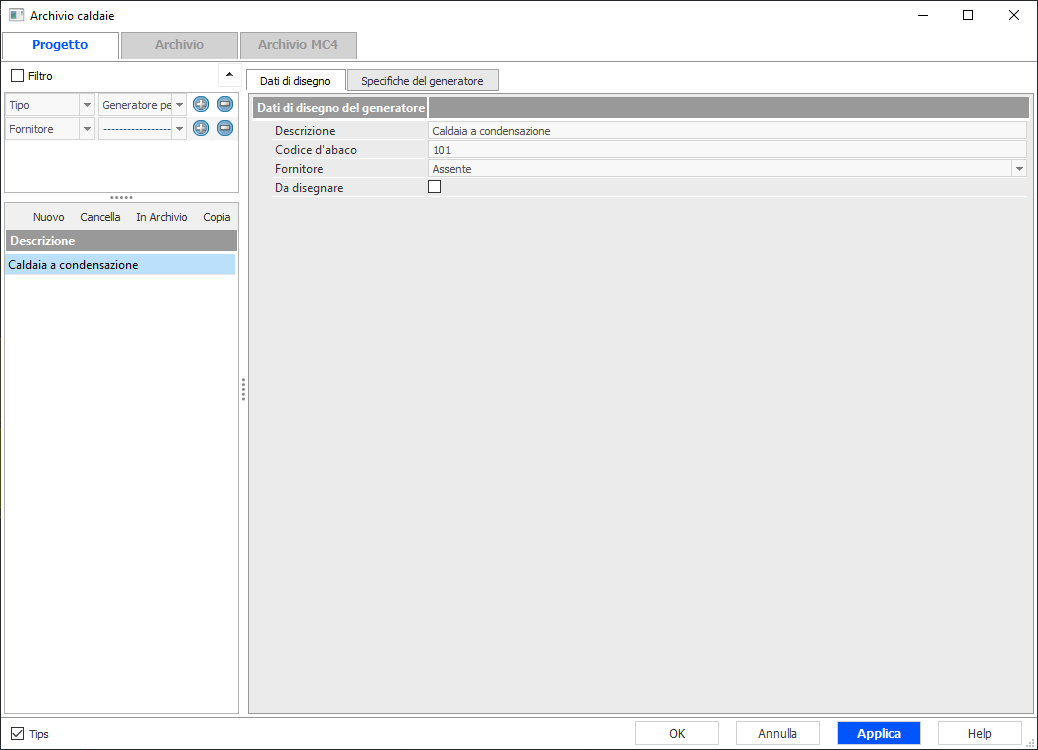1038x750 pixels.
Task: Open the Tipo field dropdown
Action: coord(87,105)
